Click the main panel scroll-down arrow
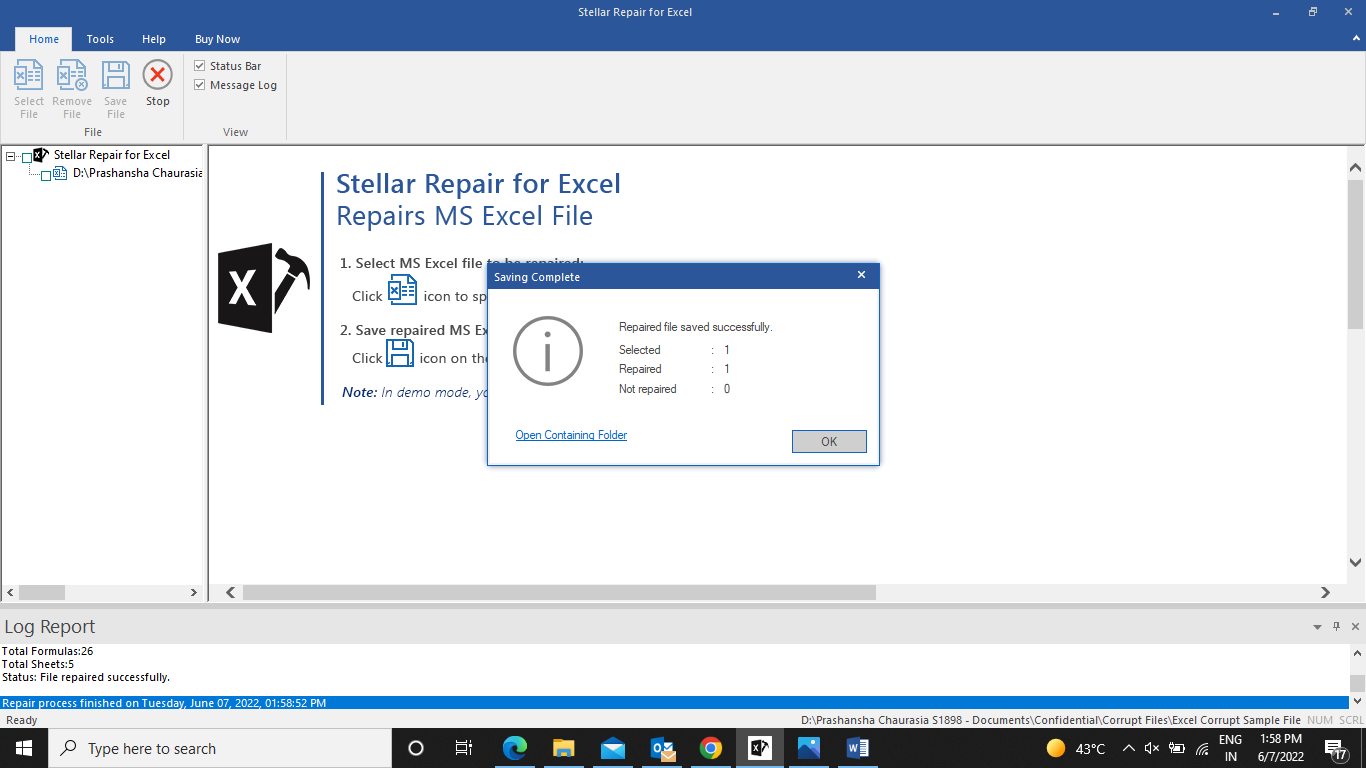Image resolution: width=1366 pixels, height=768 pixels. [x=1356, y=563]
